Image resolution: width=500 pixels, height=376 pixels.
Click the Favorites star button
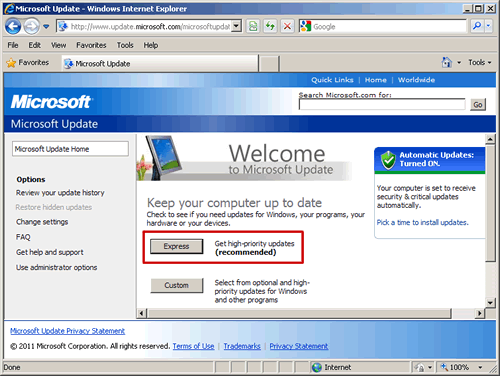[x=28, y=63]
